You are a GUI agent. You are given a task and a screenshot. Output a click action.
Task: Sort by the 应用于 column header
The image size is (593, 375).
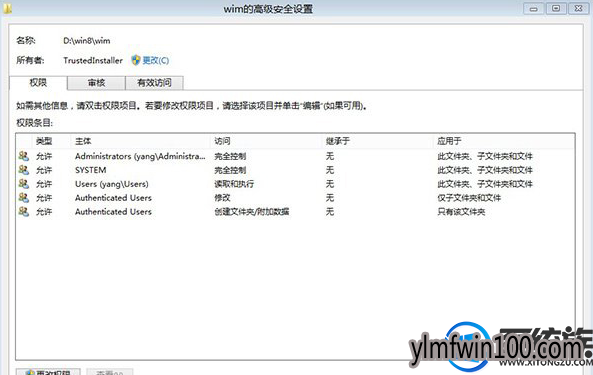449,141
